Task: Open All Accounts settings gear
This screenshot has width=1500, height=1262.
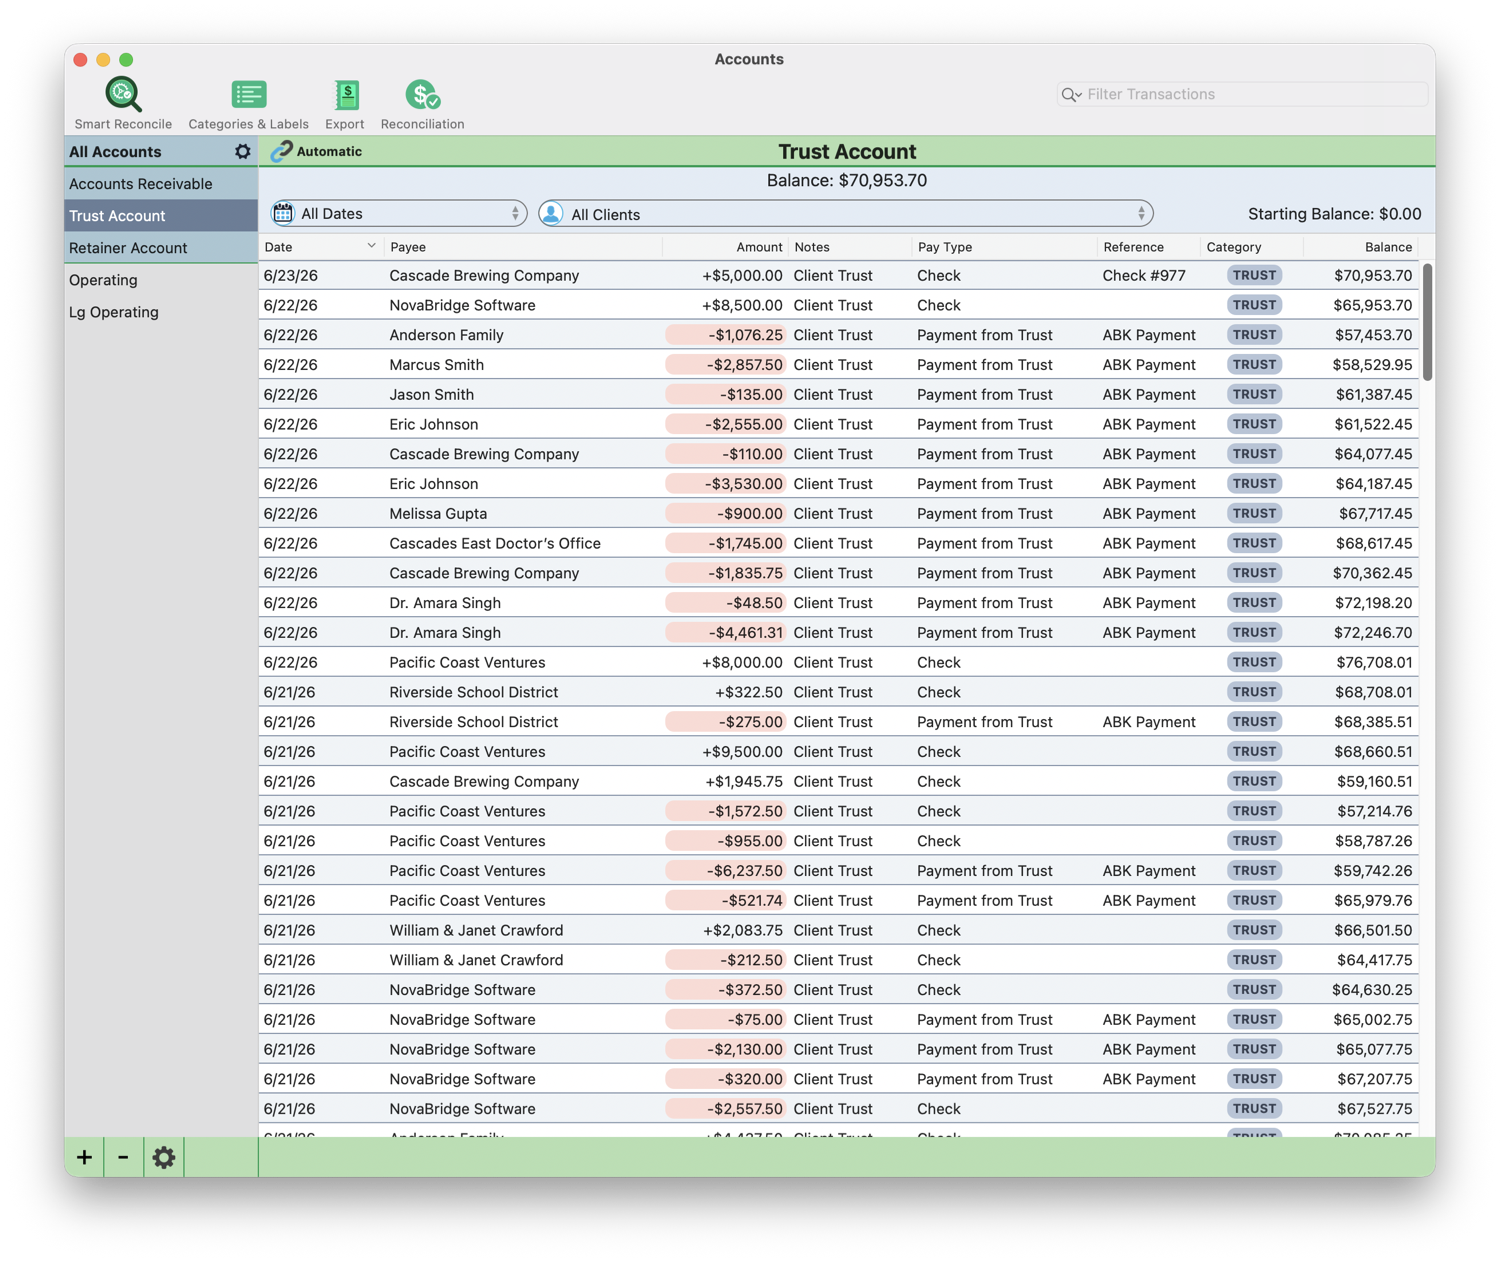Action: pos(243,152)
